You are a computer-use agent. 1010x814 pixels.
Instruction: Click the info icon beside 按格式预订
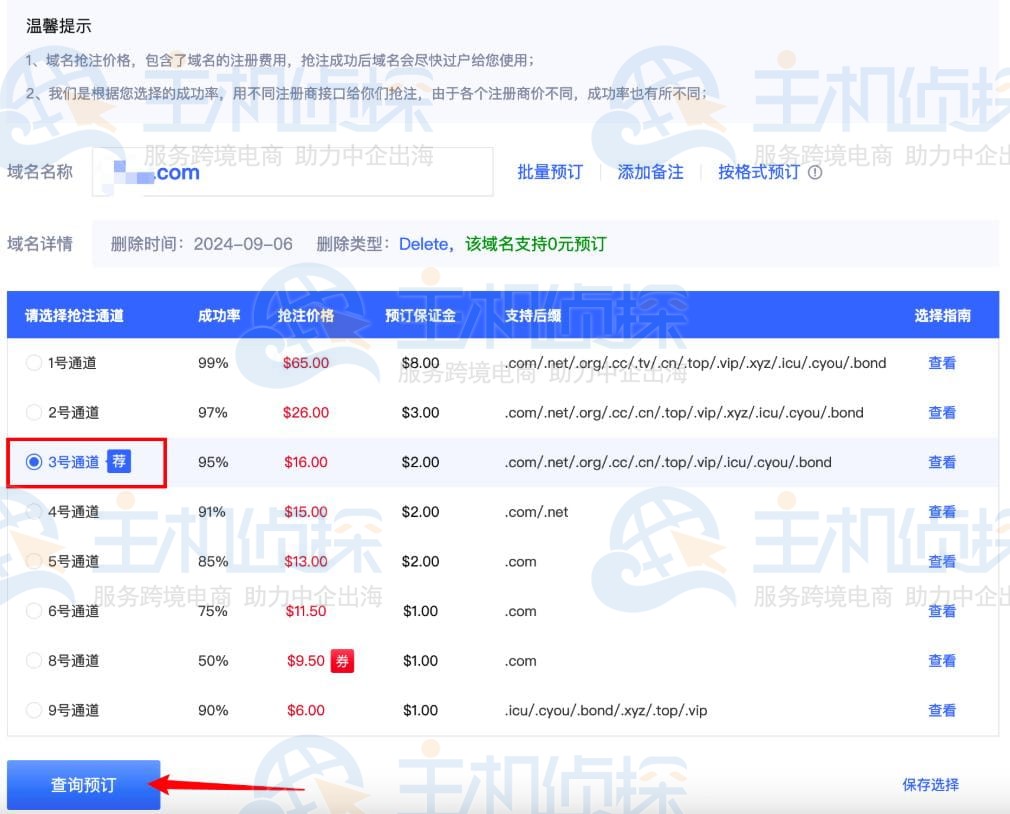pyautogui.click(x=815, y=172)
